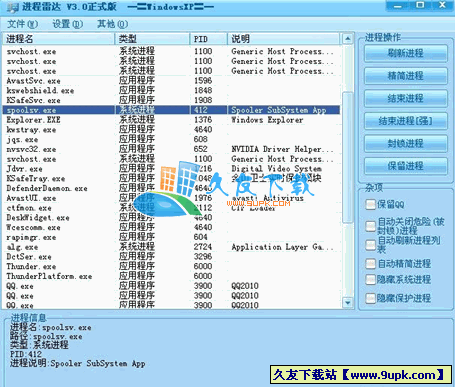455x387 pixels.
Task: Open the 文件 menu
Action: click(x=22, y=24)
